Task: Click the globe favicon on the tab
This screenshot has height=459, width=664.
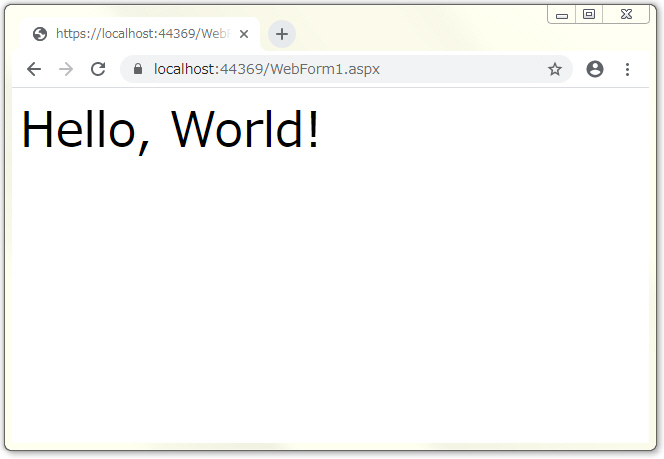Action: [40, 34]
